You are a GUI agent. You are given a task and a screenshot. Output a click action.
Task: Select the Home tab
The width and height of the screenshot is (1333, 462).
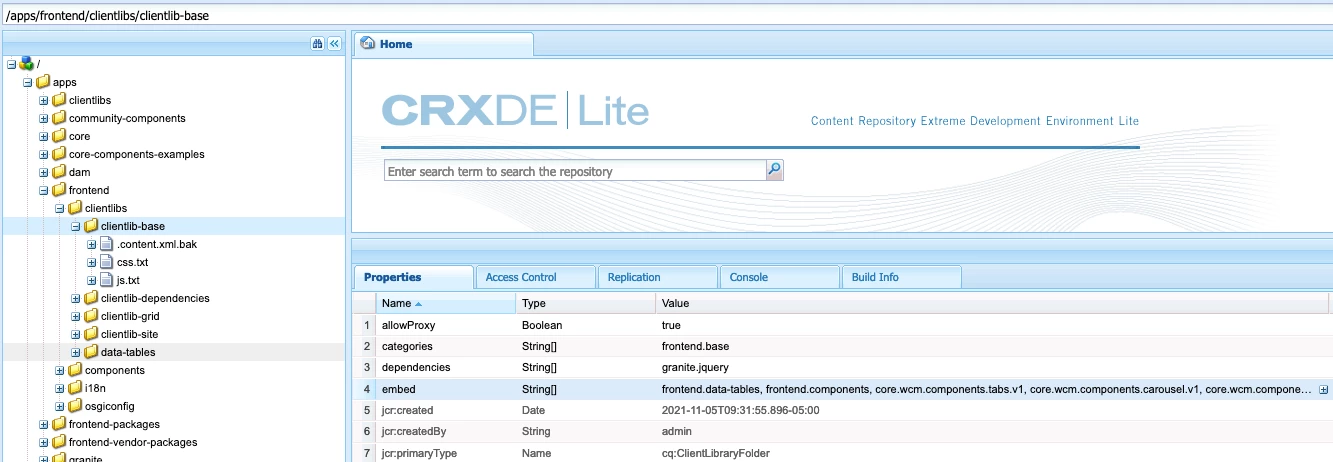[444, 44]
